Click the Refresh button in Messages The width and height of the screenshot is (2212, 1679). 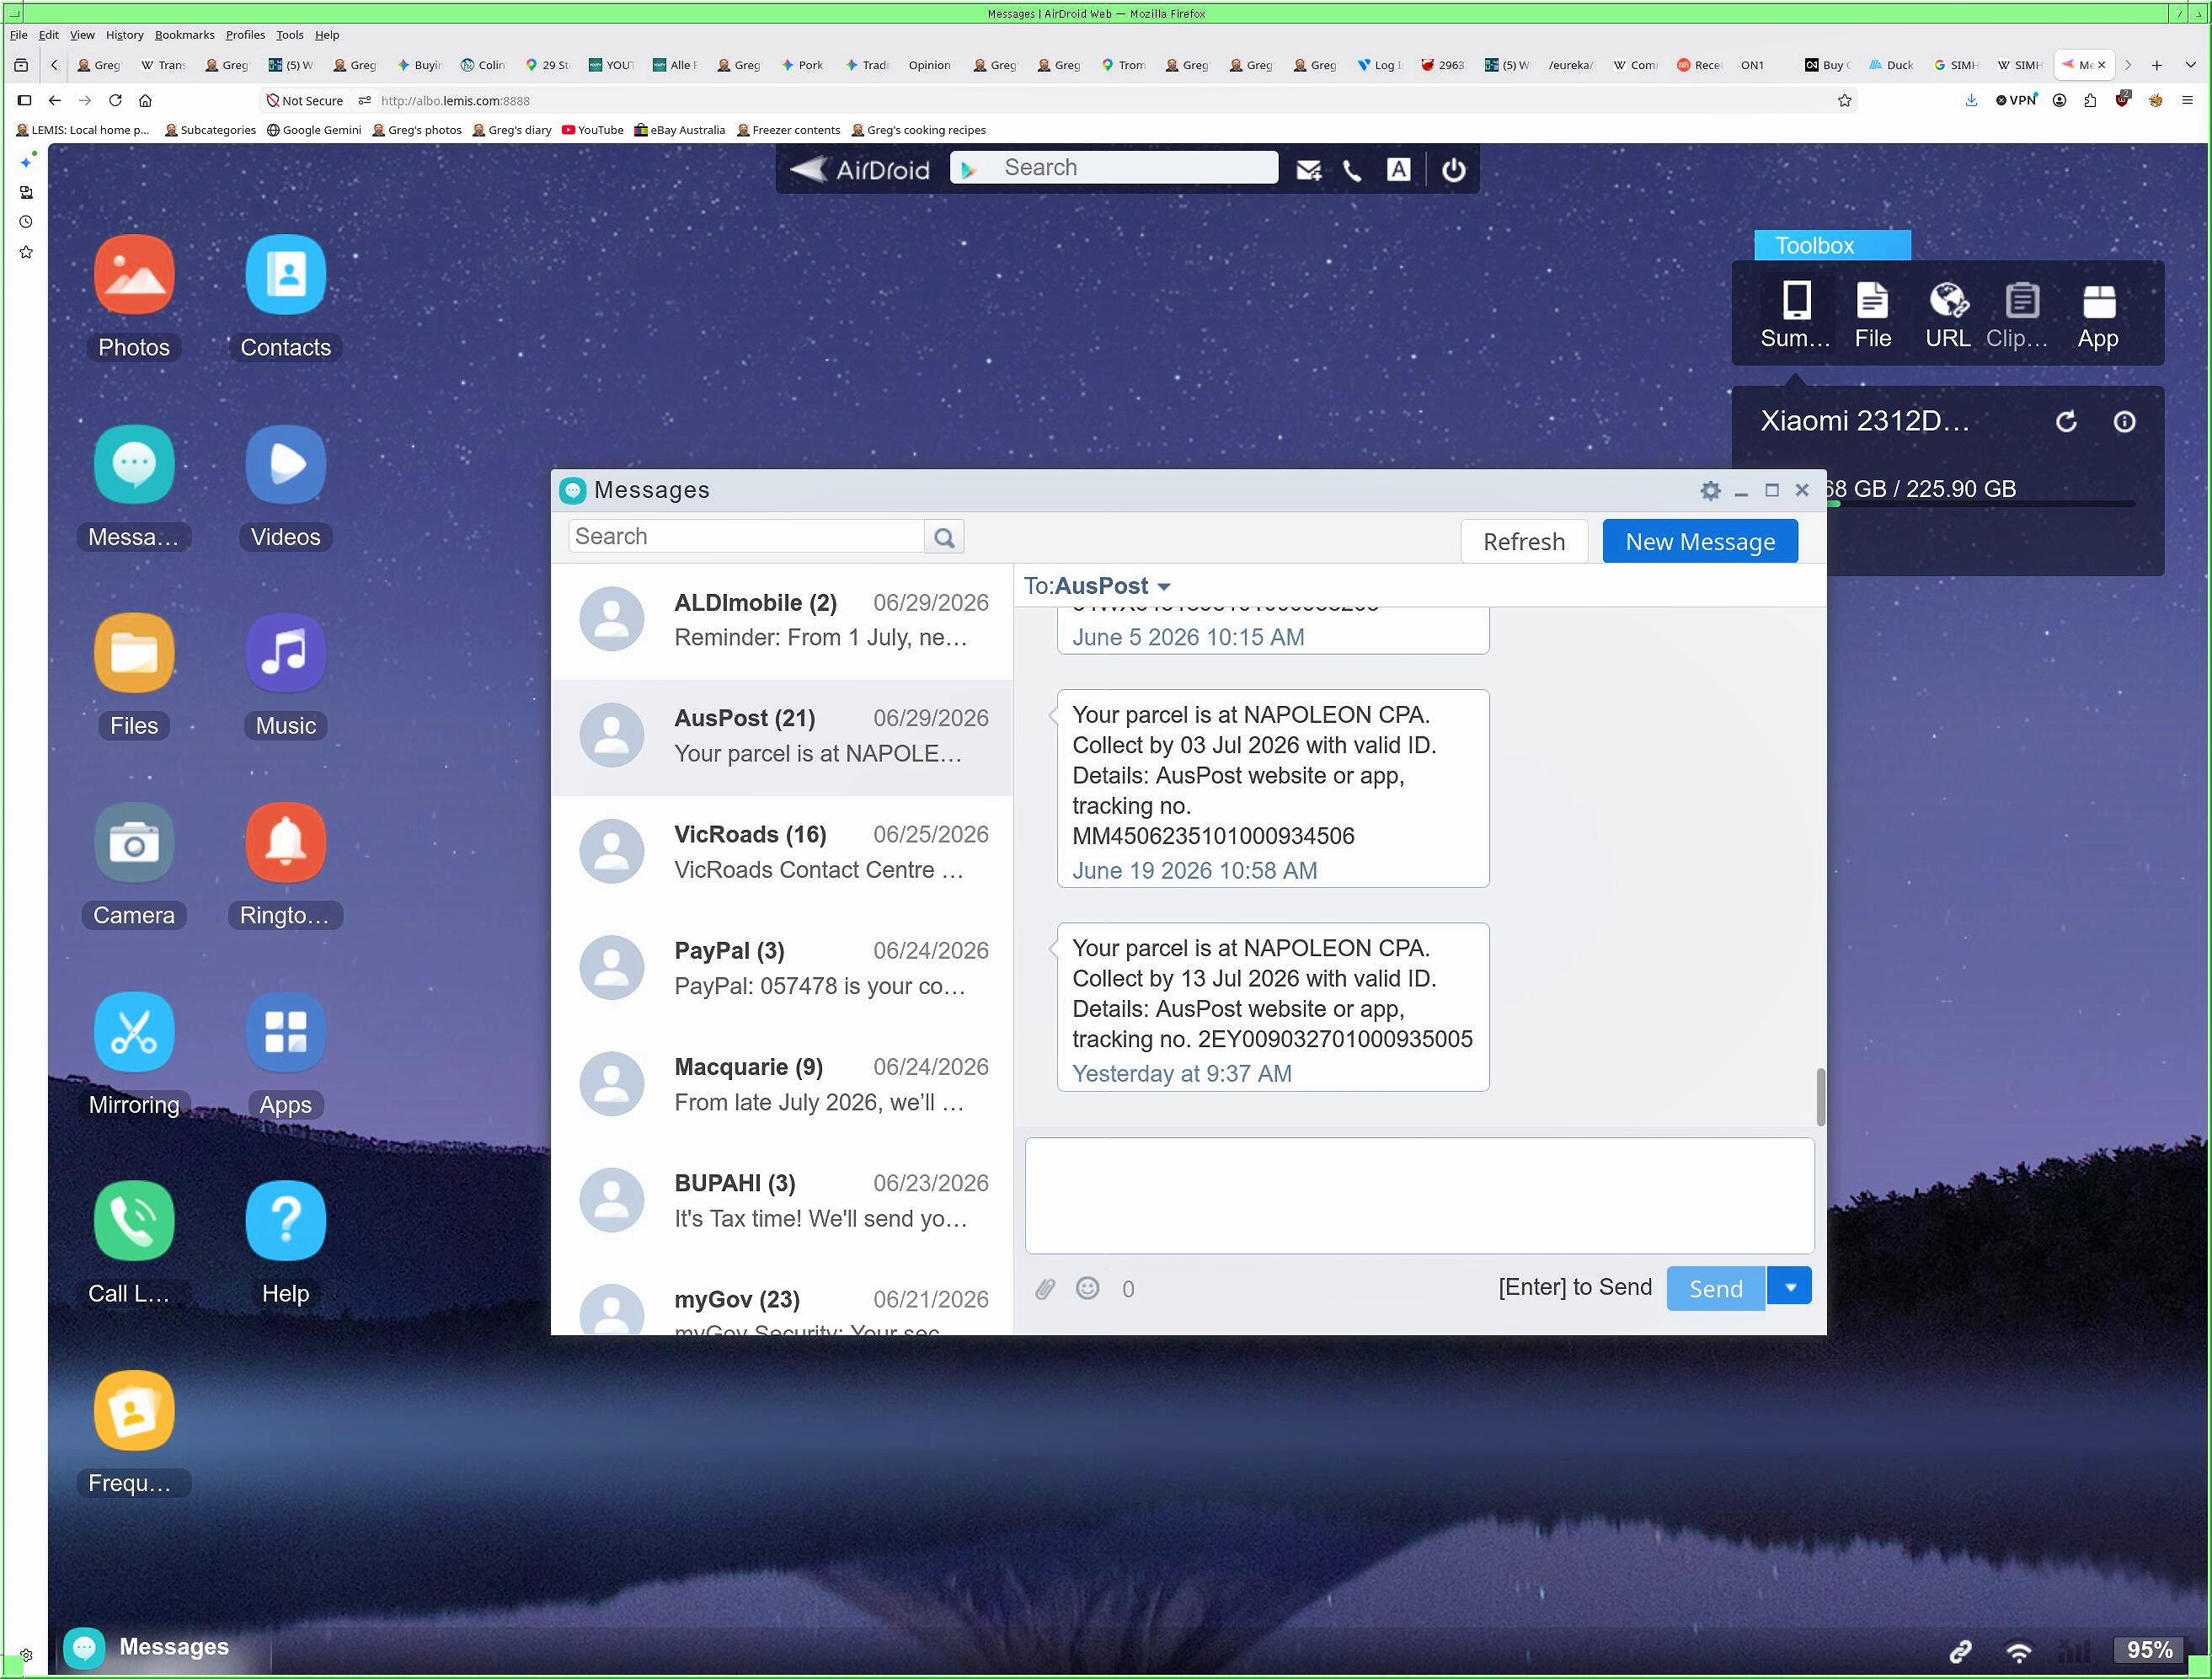[x=1523, y=542]
